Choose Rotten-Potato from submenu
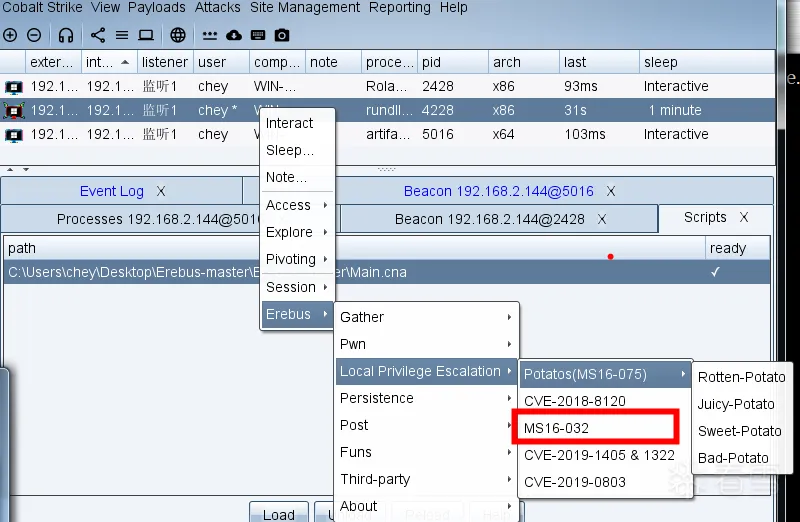Viewport: 800px width, 522px height. (x=741, y=377)
